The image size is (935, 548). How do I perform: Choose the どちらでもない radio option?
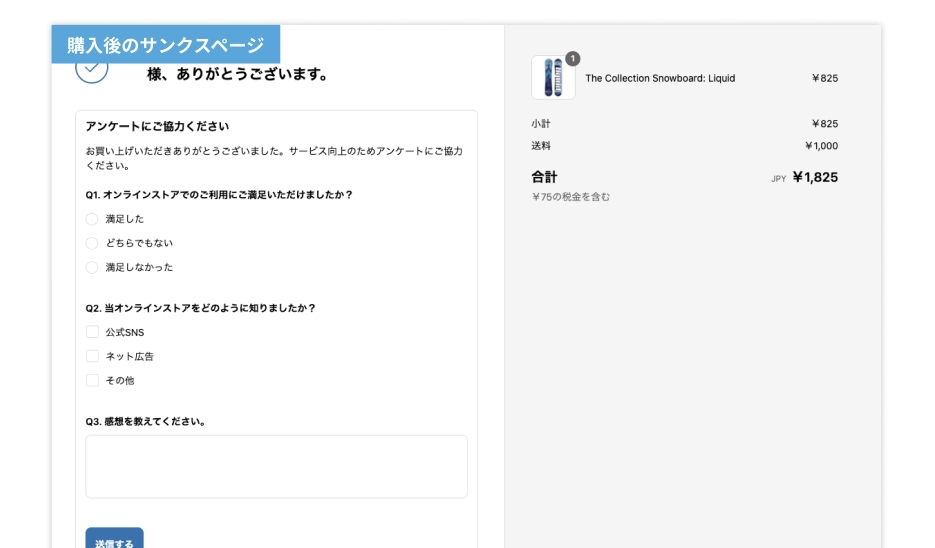[x=92, y=243]
